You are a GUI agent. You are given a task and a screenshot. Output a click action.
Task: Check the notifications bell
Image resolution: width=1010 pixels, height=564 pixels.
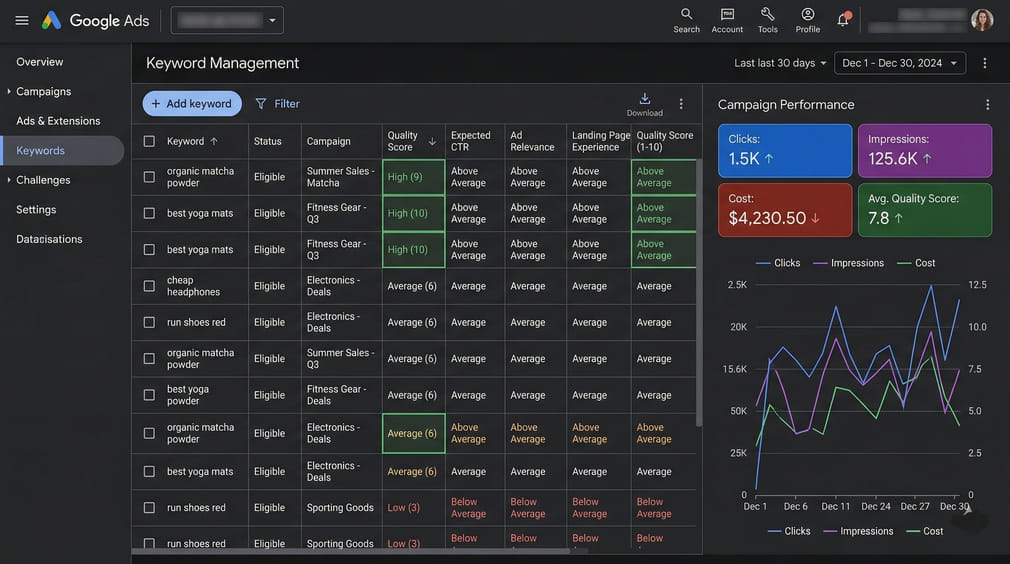point(843,19)
